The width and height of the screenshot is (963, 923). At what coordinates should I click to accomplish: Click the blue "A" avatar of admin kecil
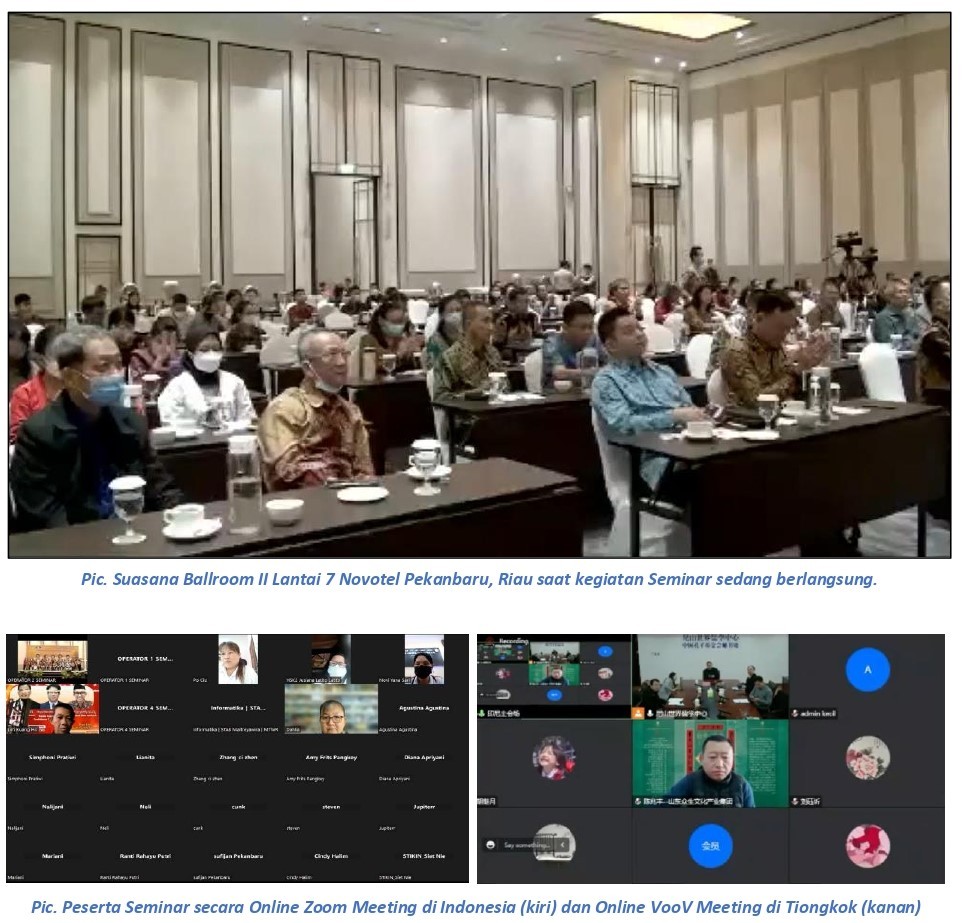867,670
